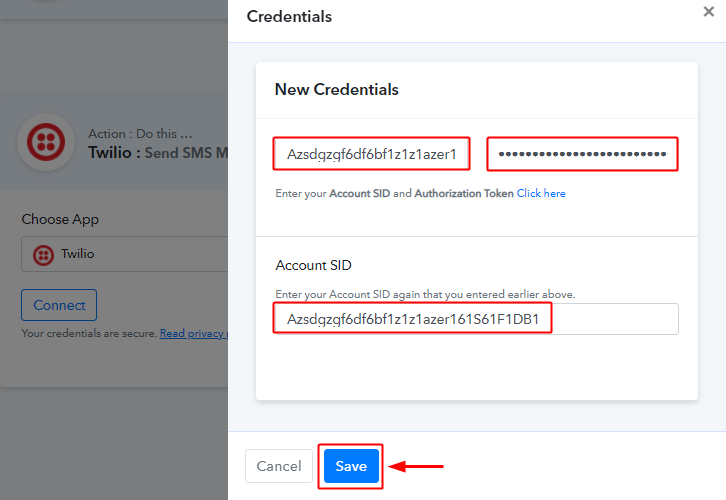The width and height of the screenshot is (726, 500).
Task: Click 'Your credentials are secure.' text
Action: (x=89, y=333)
